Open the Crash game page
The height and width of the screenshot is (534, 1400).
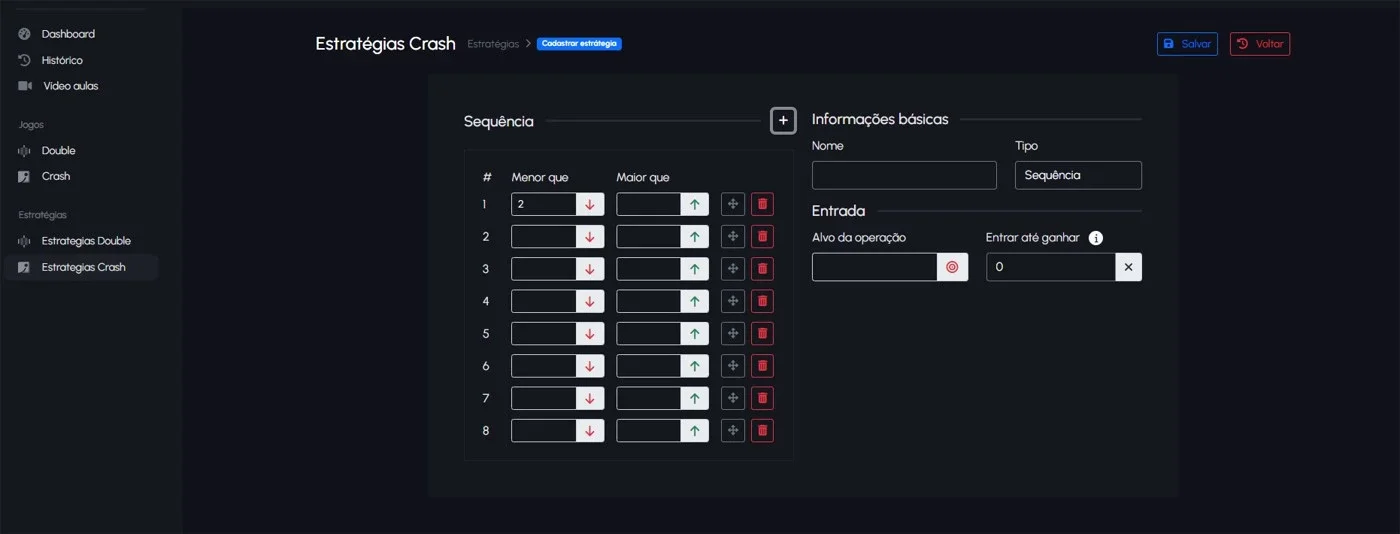pos(56,176)
